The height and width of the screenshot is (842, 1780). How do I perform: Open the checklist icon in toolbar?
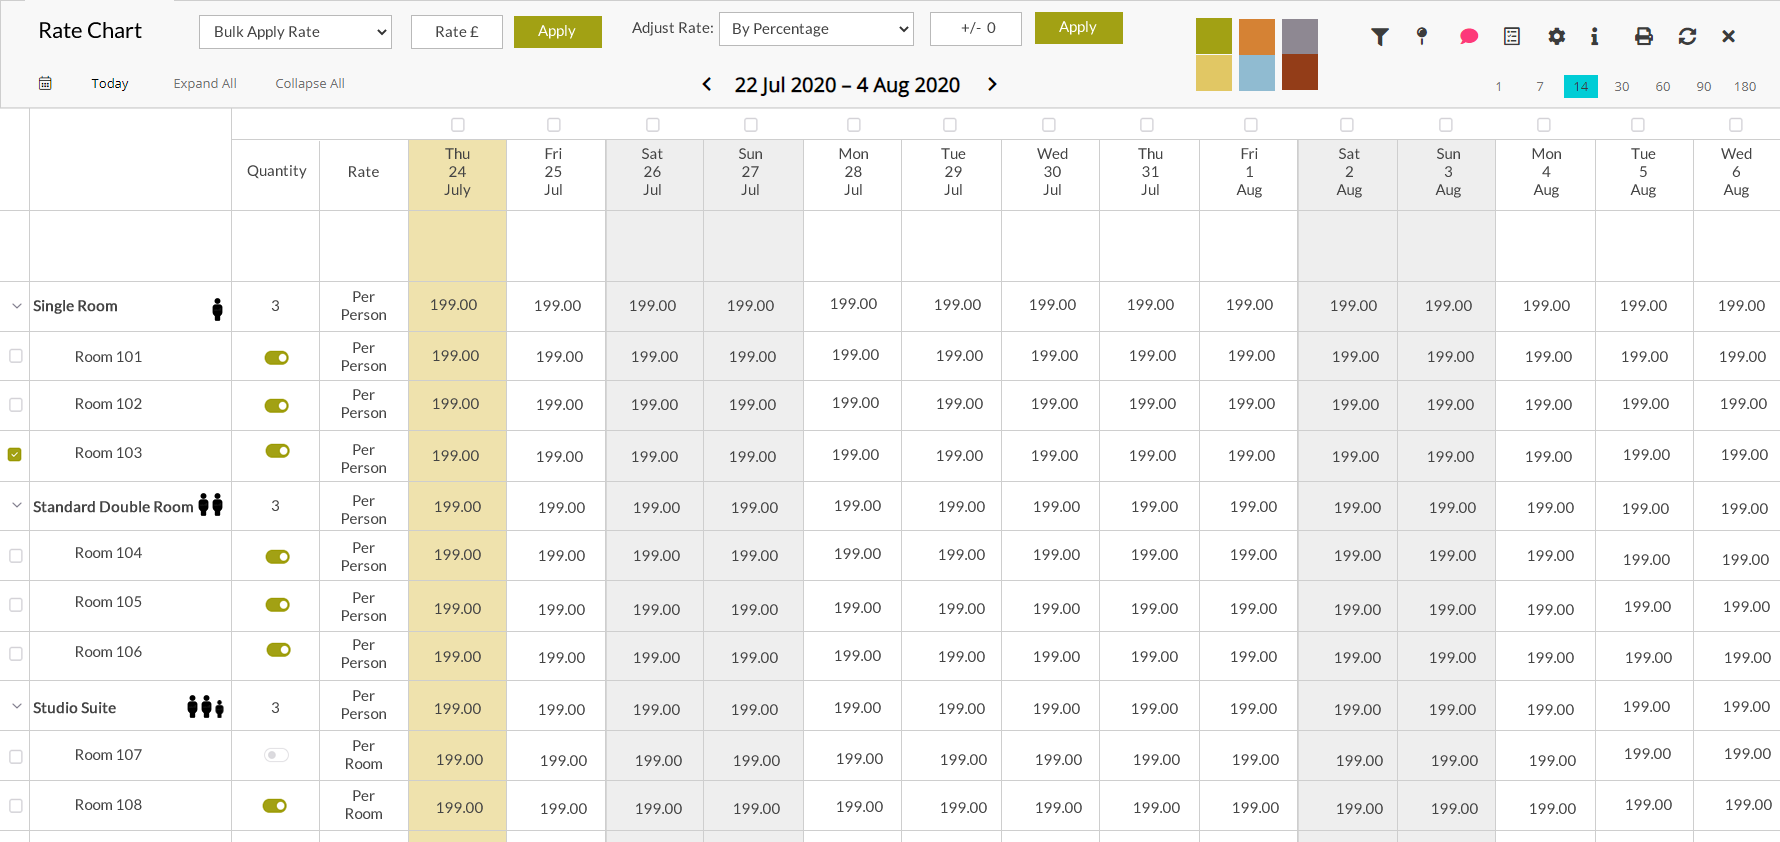point(1512,37)
